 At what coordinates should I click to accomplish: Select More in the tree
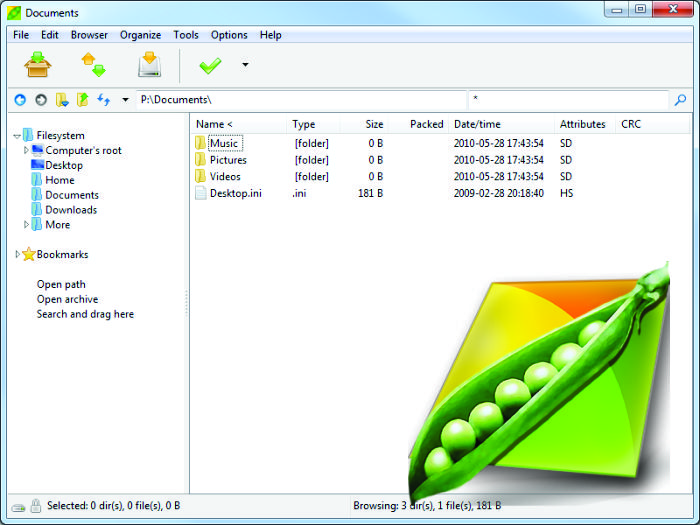pyautogui.click(x=58, y=225)
